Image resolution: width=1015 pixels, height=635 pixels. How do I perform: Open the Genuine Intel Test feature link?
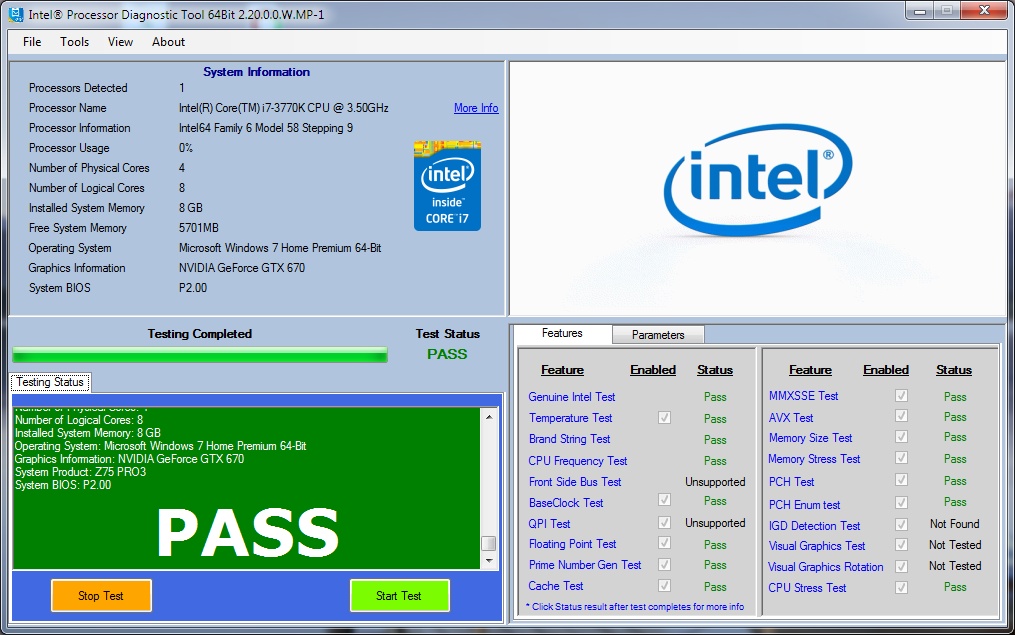tap(572, 397)
